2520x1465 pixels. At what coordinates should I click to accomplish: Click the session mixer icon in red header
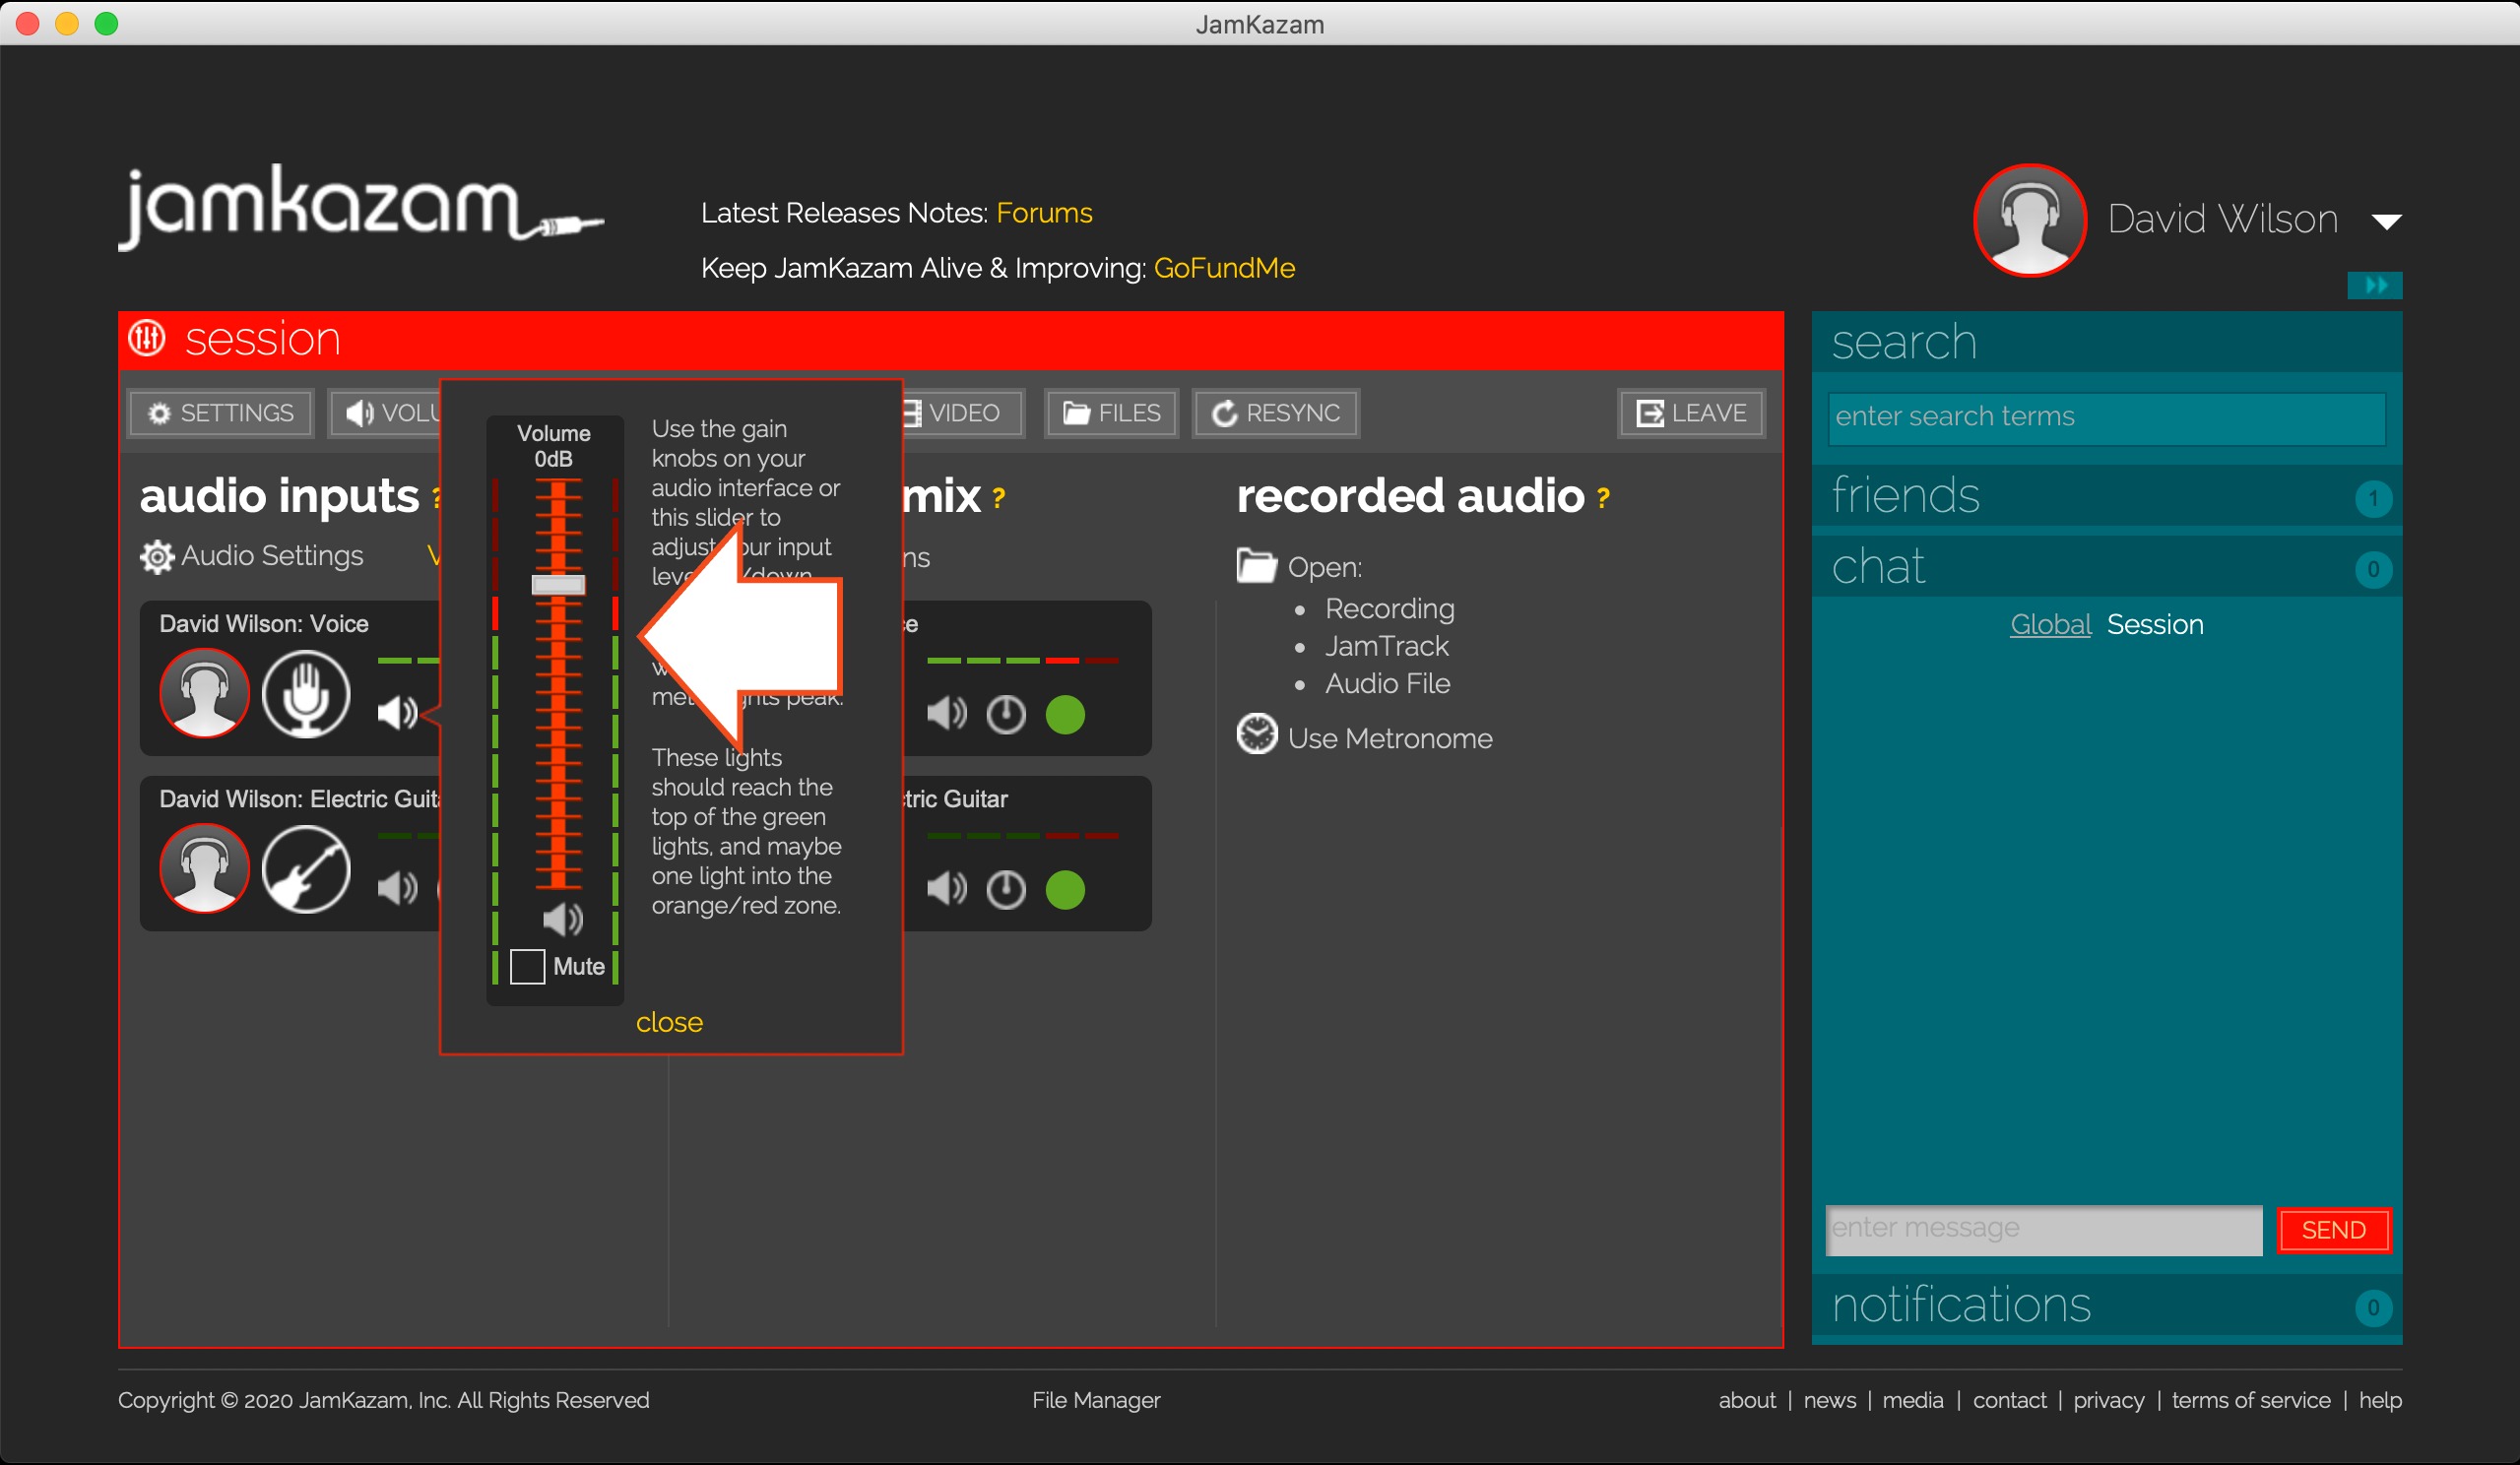tap(147, 338)
